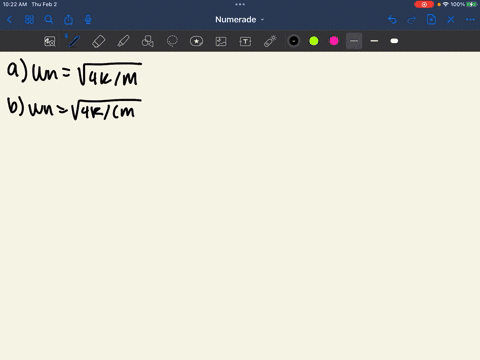Viewport: 480px width, 360px height.
Task: Select the Pen tool
Action: (74, 41)
